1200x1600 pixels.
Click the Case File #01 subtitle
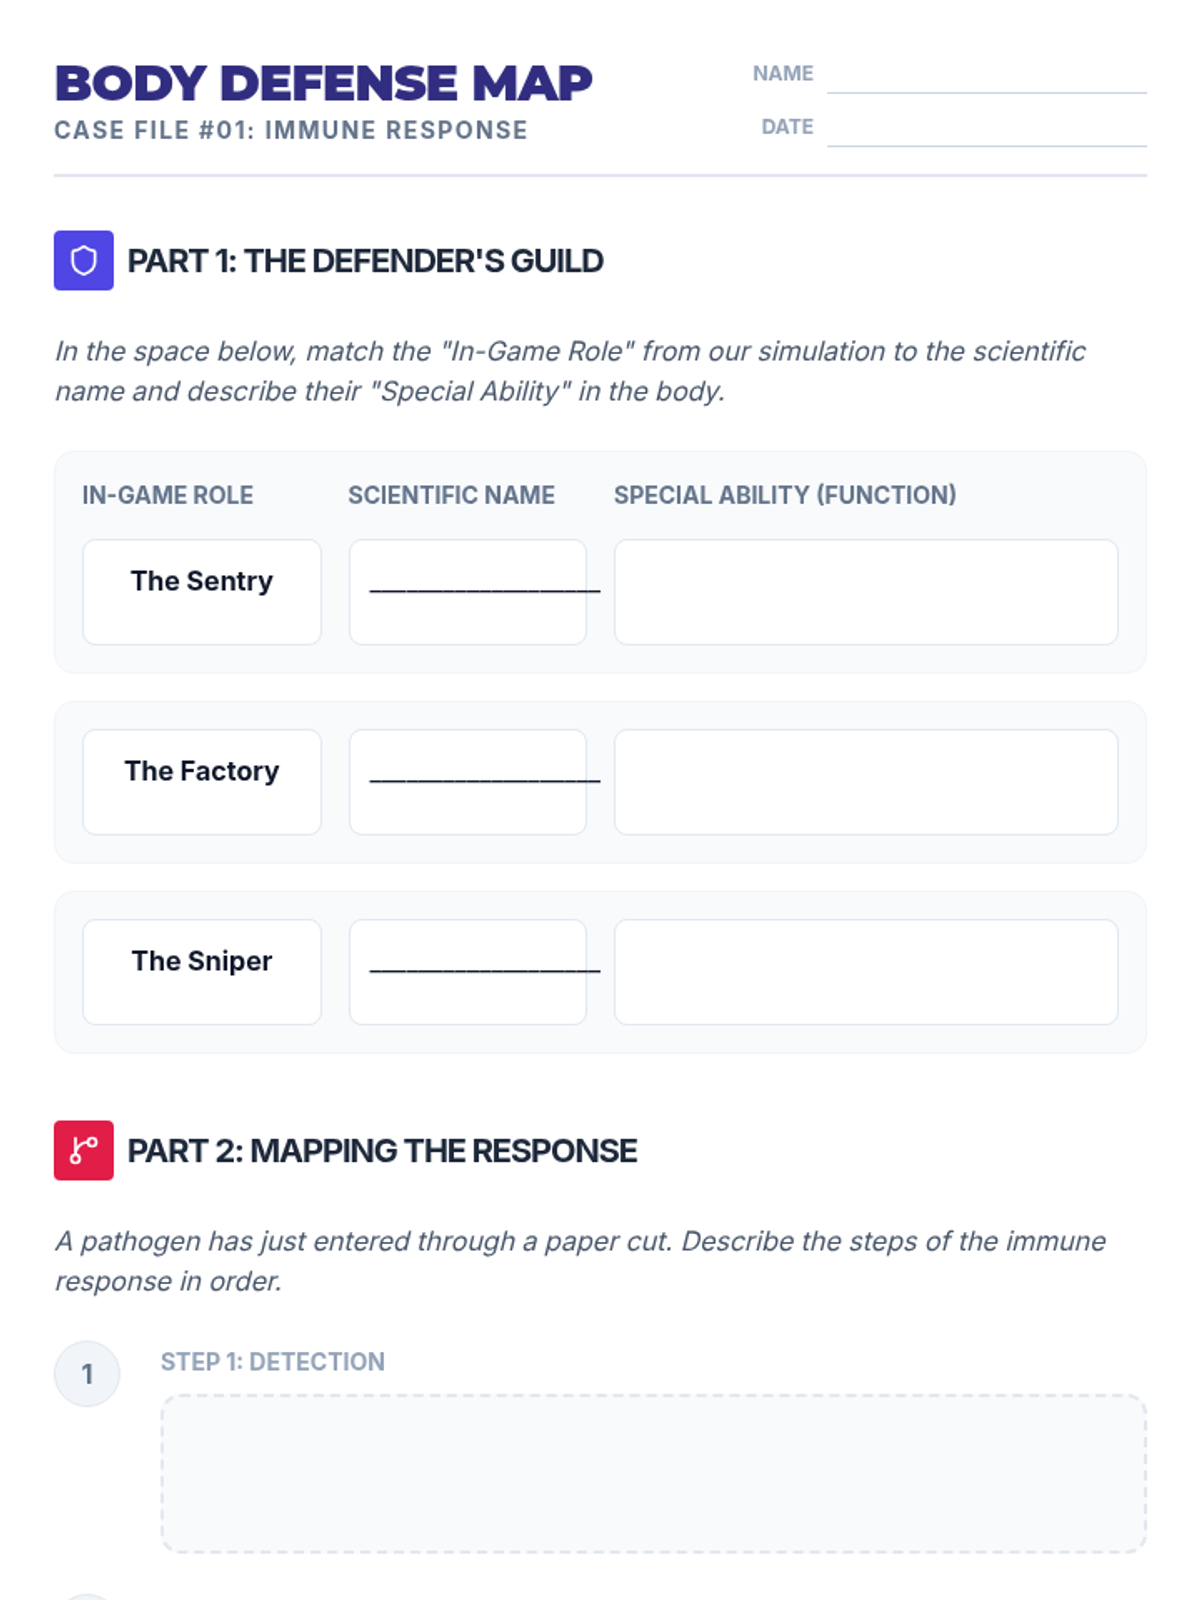[291, 130]
